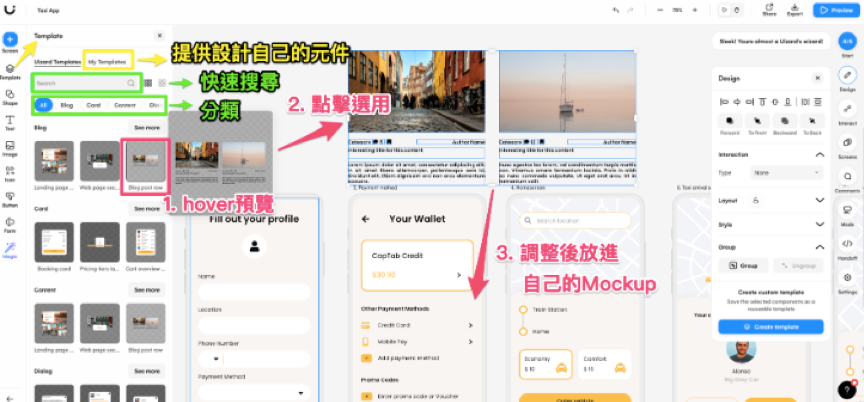This screenshot has height=402, width=864.
Task: Bring selection Forward
Action: point(730,121)
